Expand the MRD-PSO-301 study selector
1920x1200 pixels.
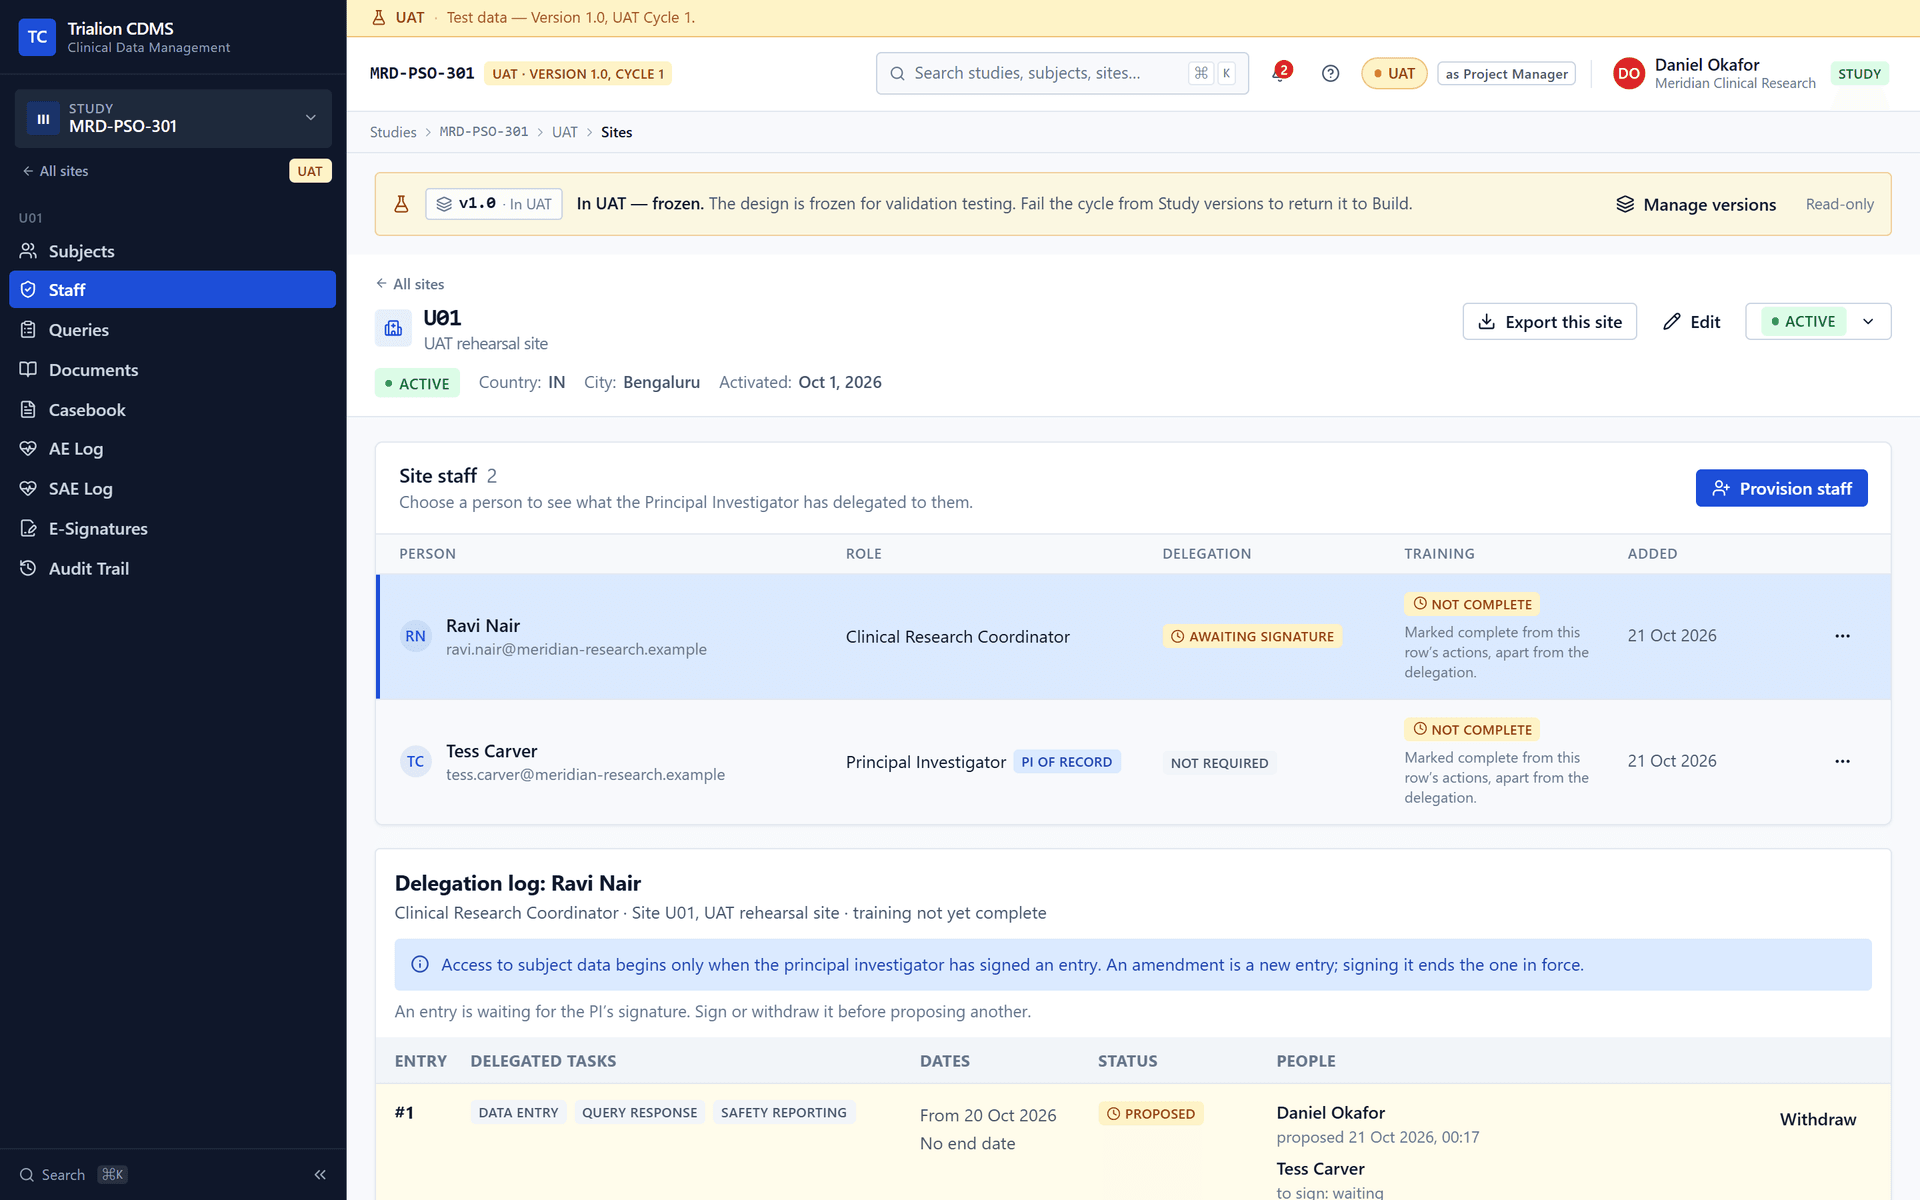pos(173,118)
